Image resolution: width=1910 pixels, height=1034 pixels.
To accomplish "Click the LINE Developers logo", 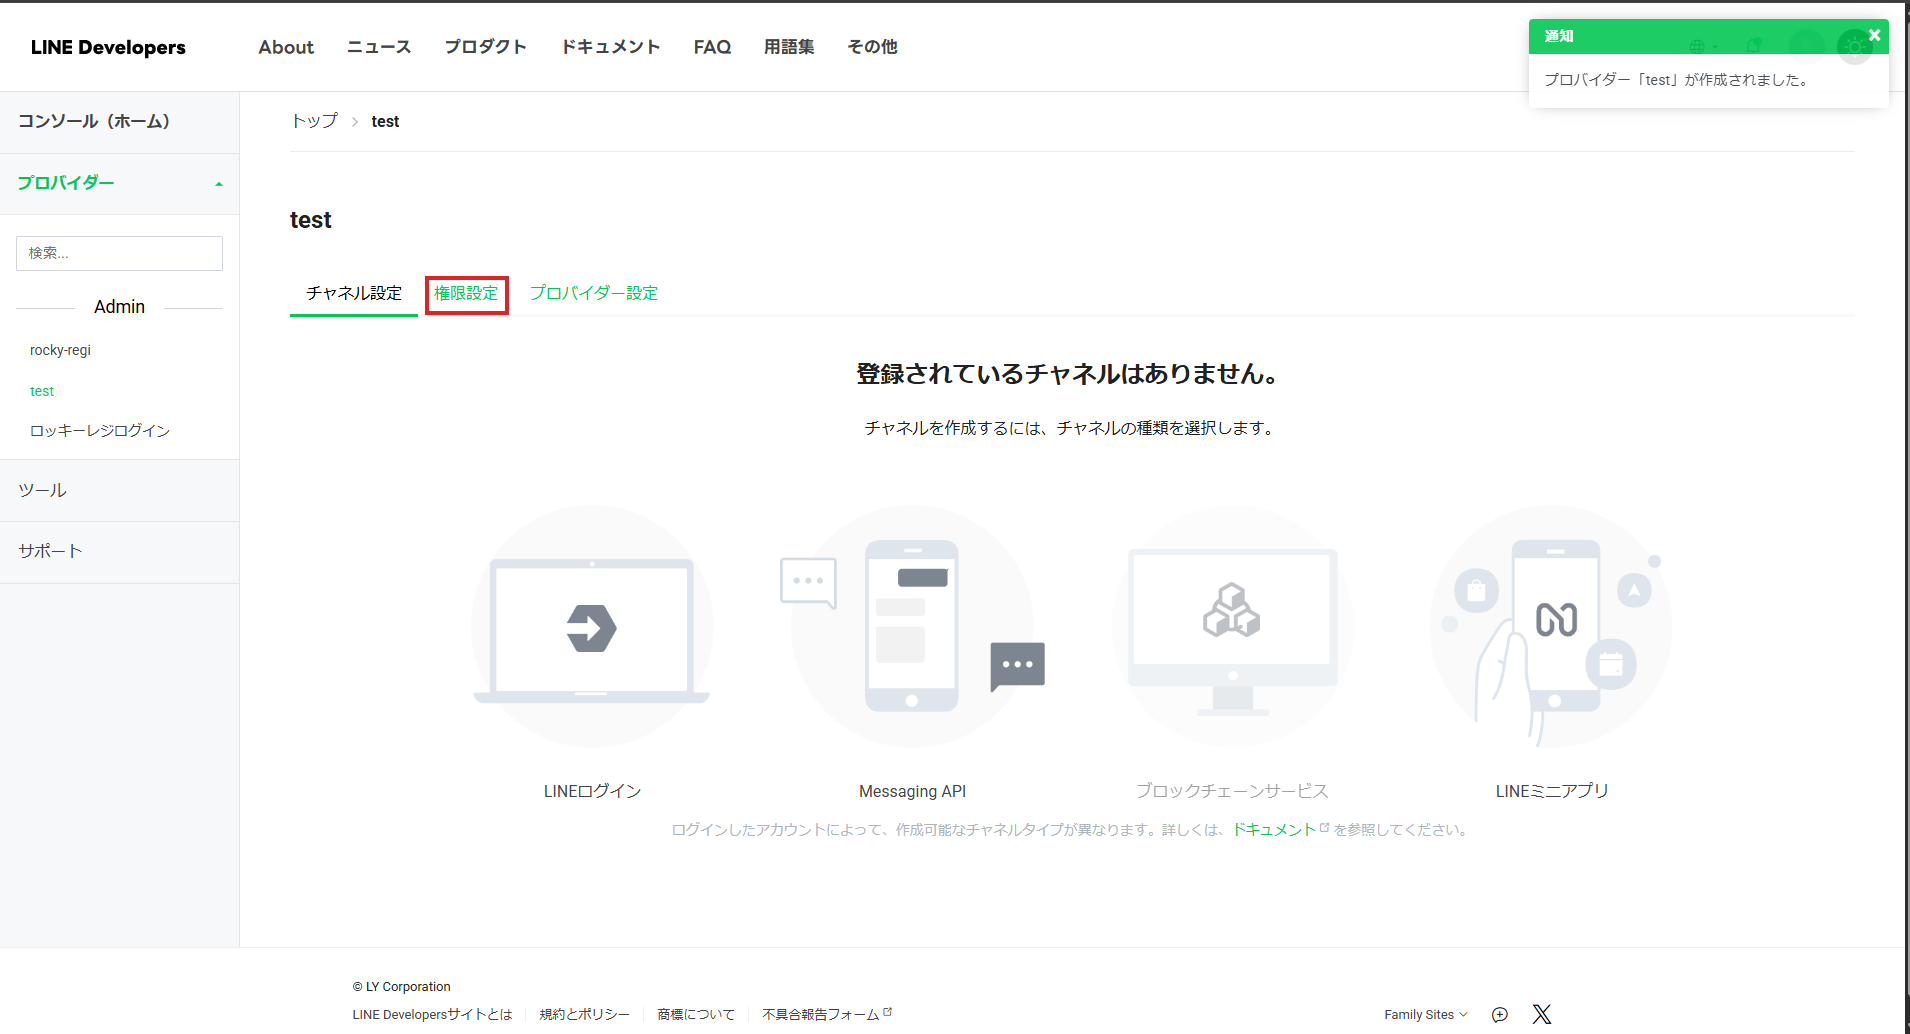I will tap(108, 47).
